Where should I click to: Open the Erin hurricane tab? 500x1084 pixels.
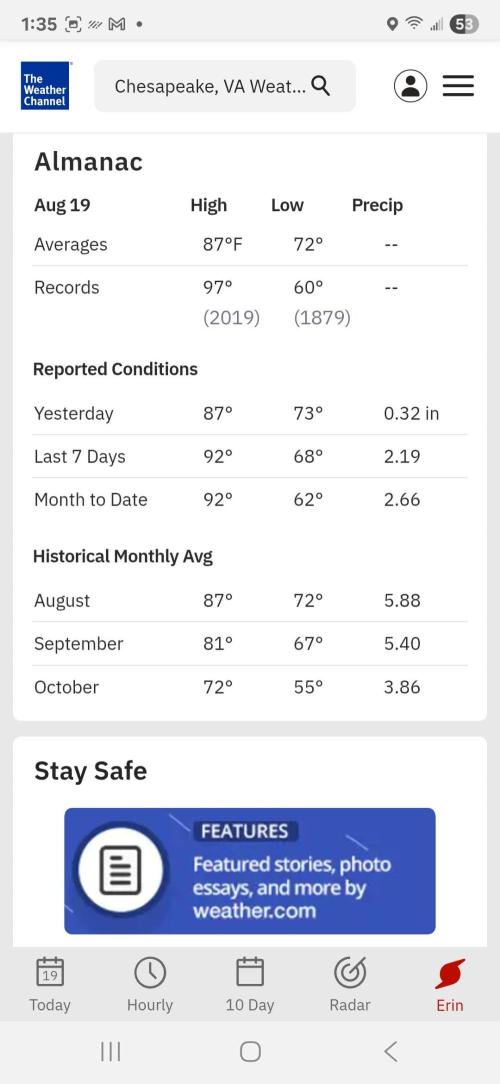(450, 985)
